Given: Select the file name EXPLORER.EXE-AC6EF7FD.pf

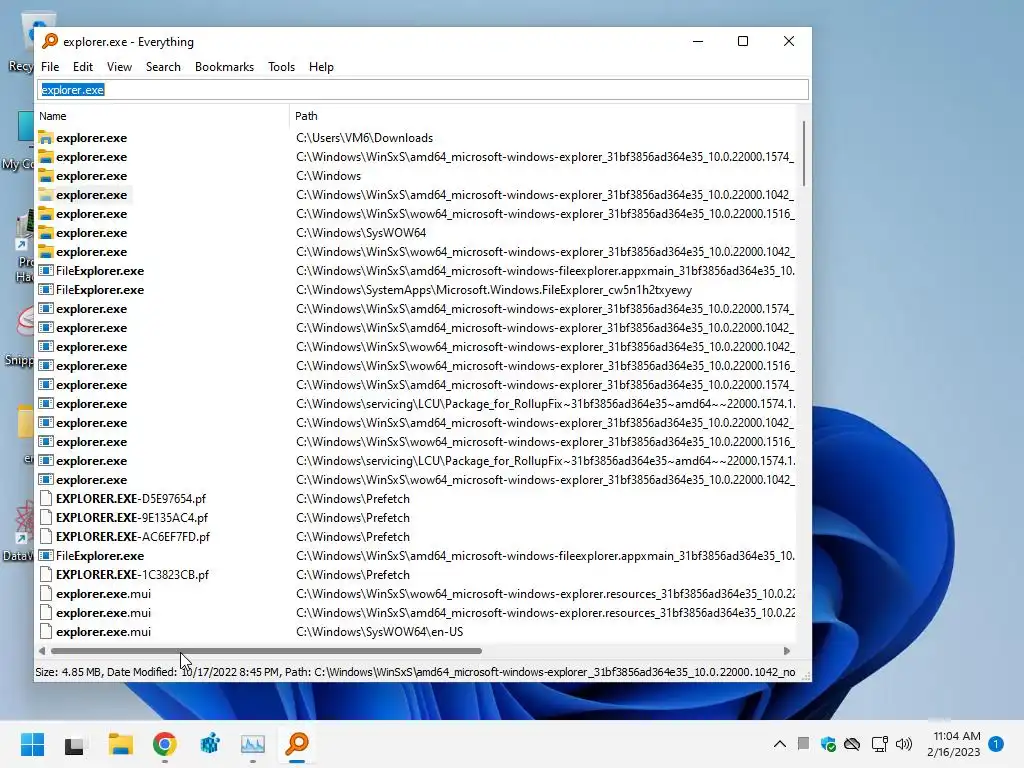Looking at the screenshot, I should (x=133, y=536).
